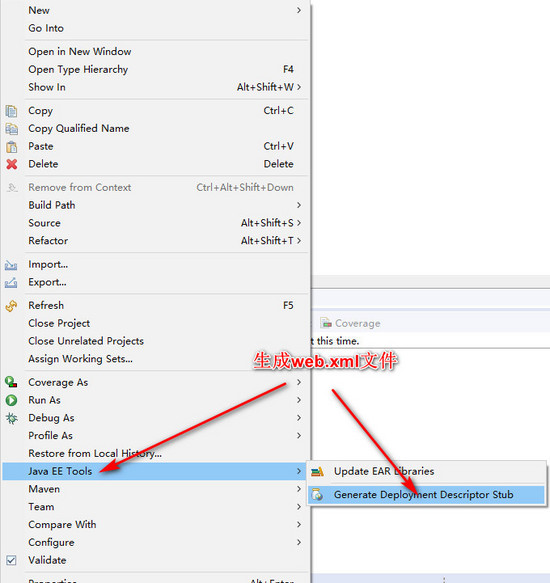Expand the Build Path submenu arrow

click(x=299, y=205)
